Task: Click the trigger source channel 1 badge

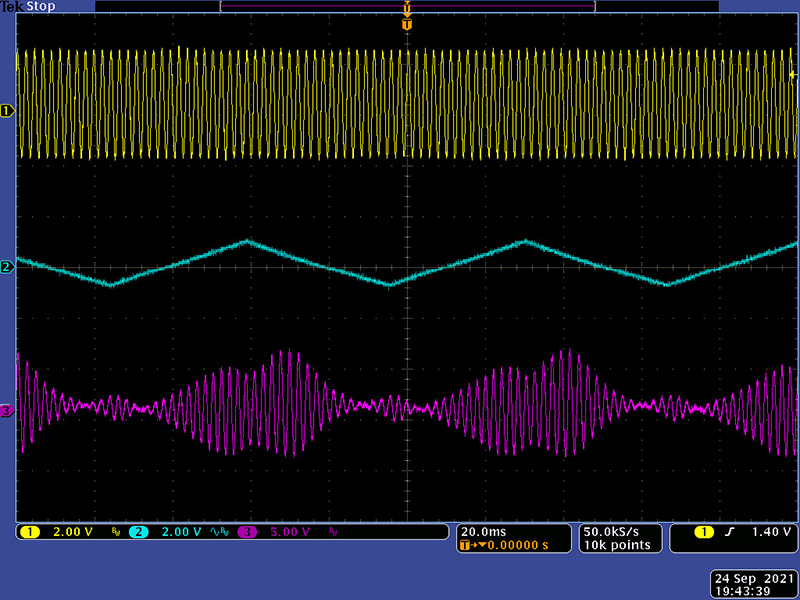Action: point(707,531)
